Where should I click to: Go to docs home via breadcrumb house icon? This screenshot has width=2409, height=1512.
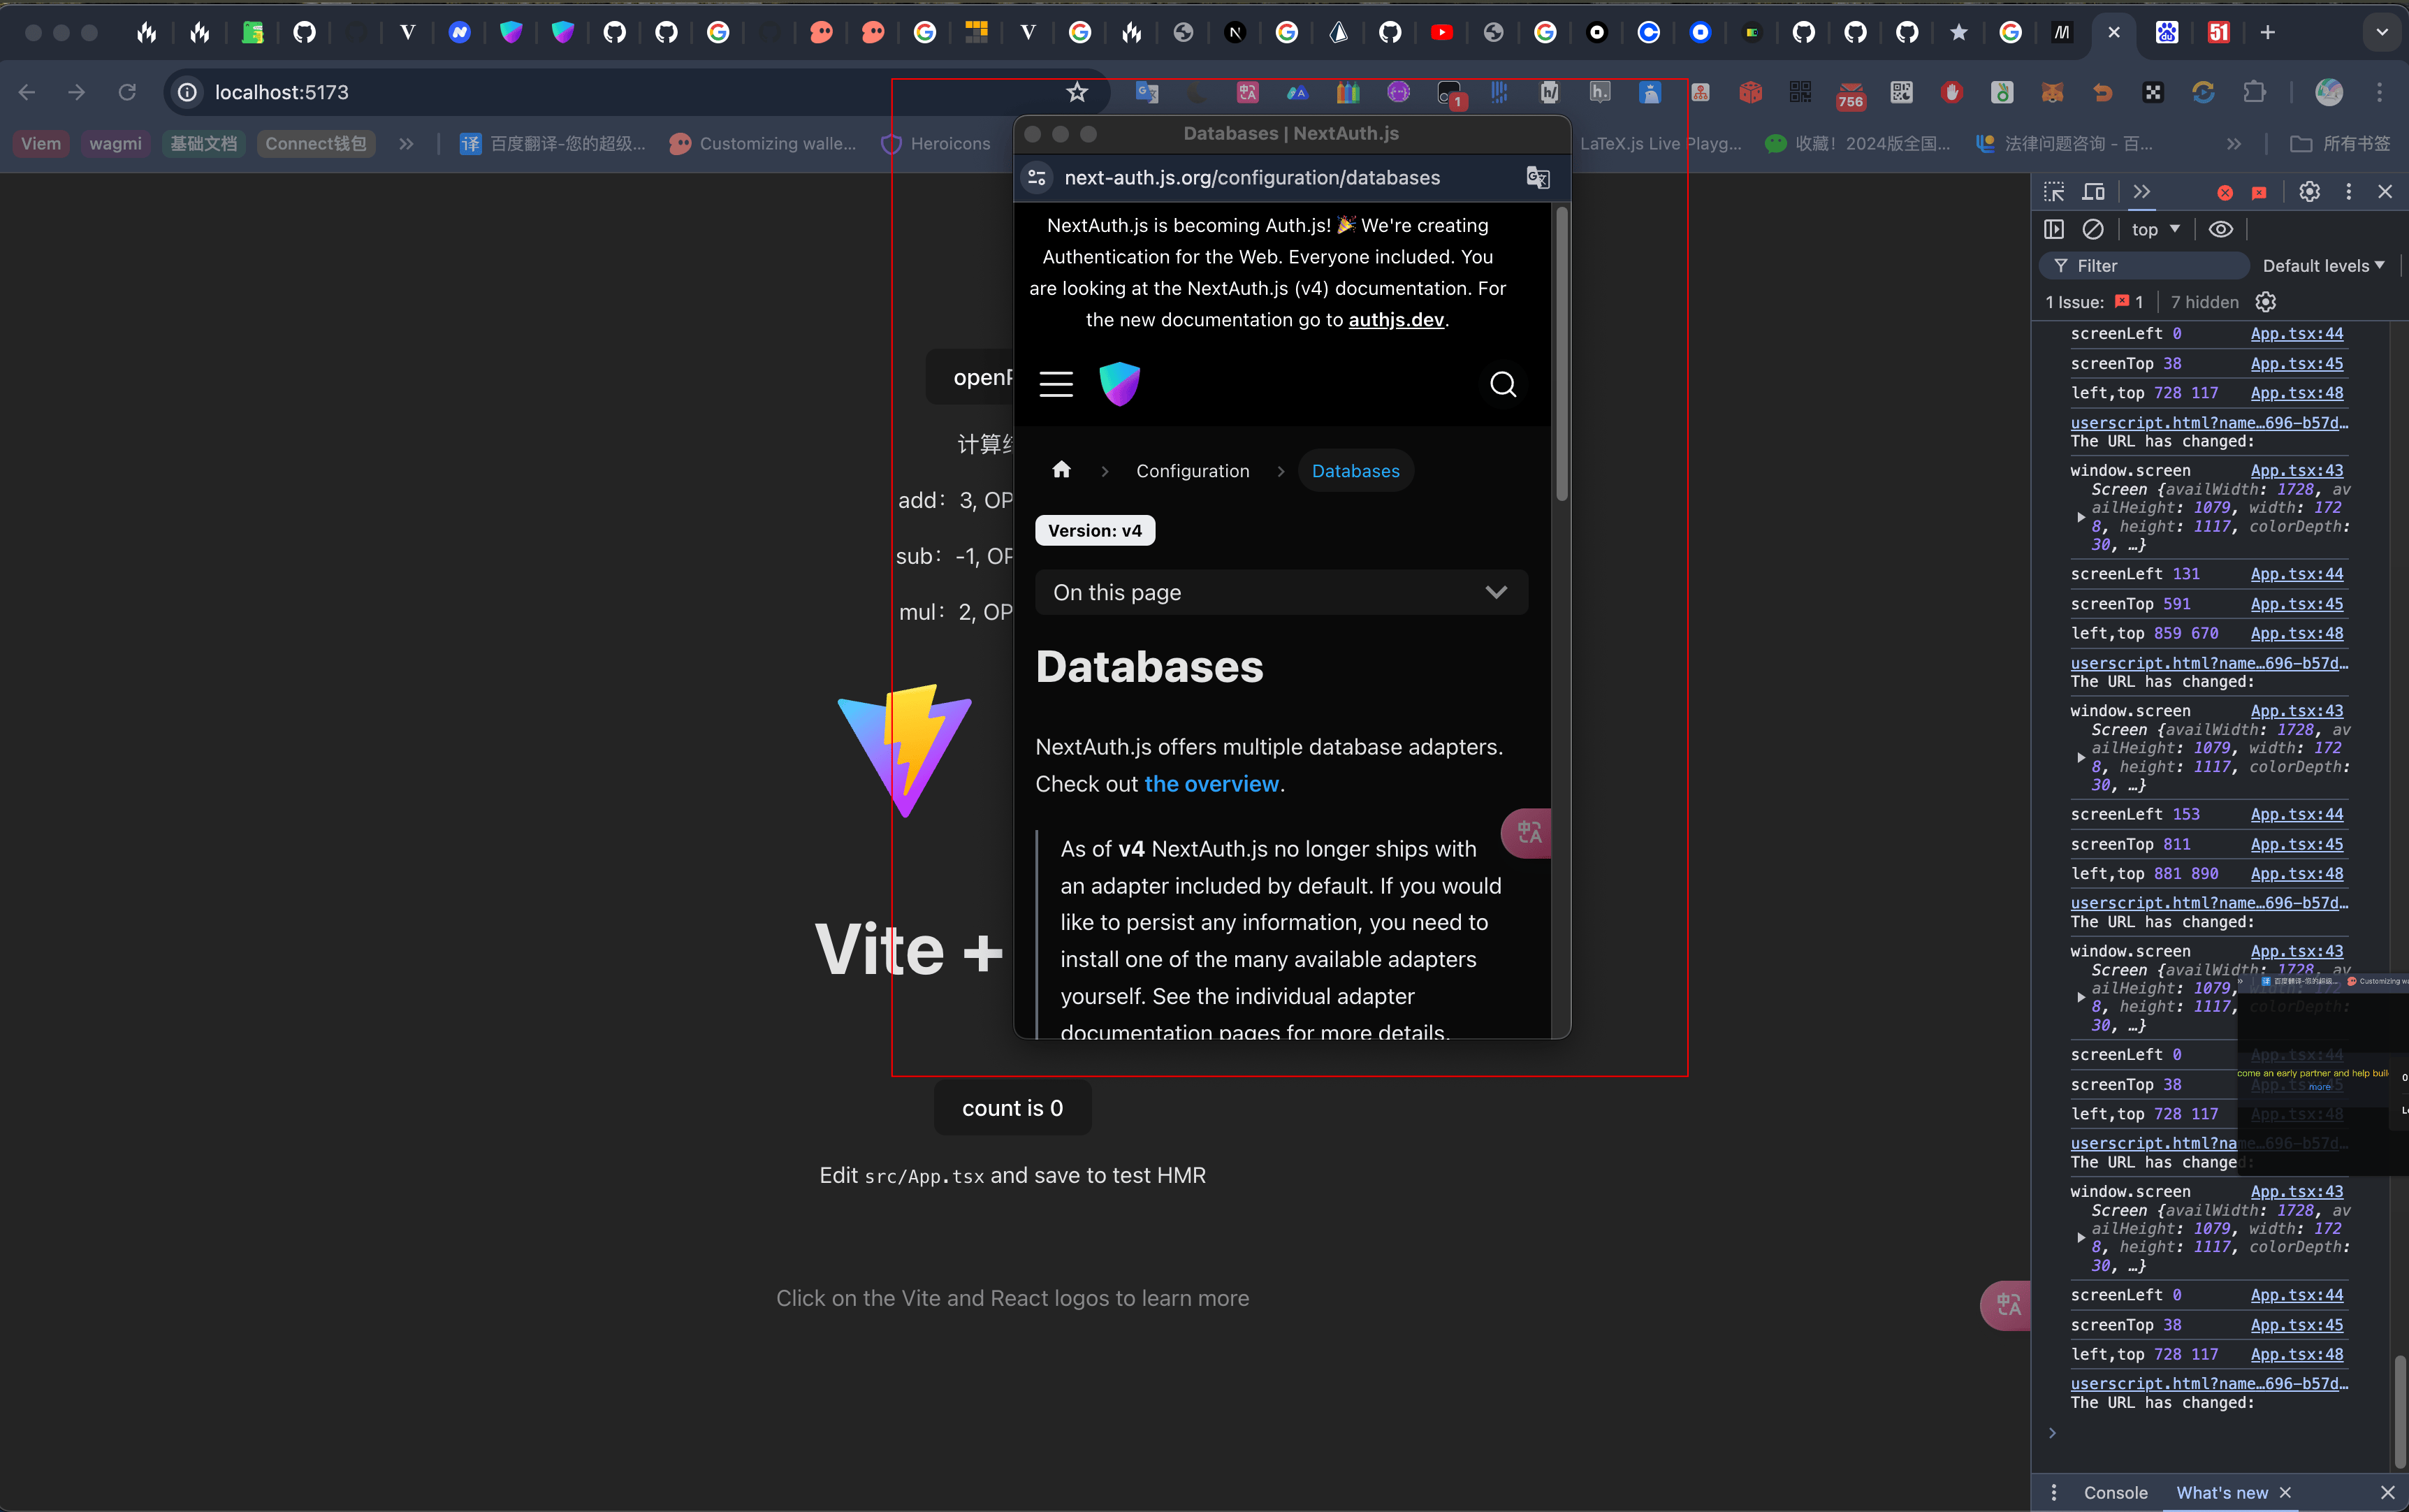point(1061,470)
